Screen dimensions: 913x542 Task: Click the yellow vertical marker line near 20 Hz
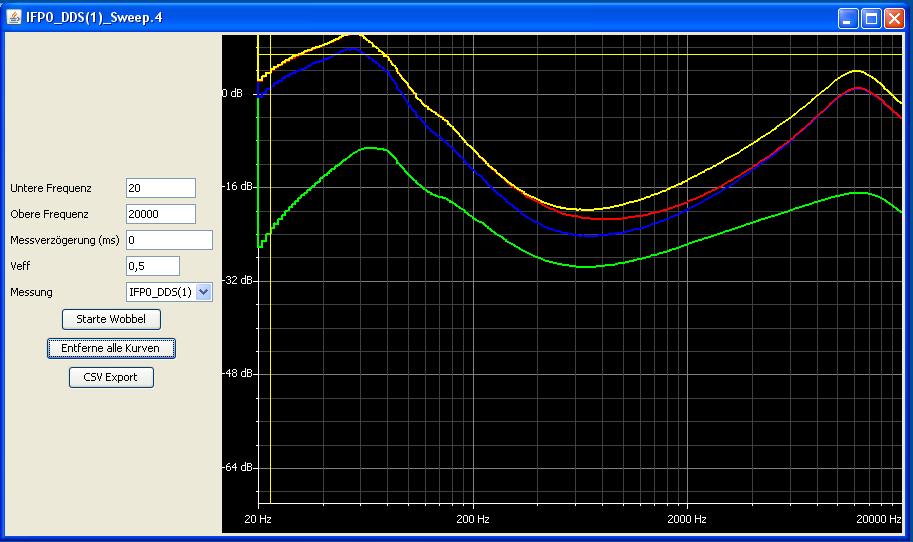click(x=270, y=300)
